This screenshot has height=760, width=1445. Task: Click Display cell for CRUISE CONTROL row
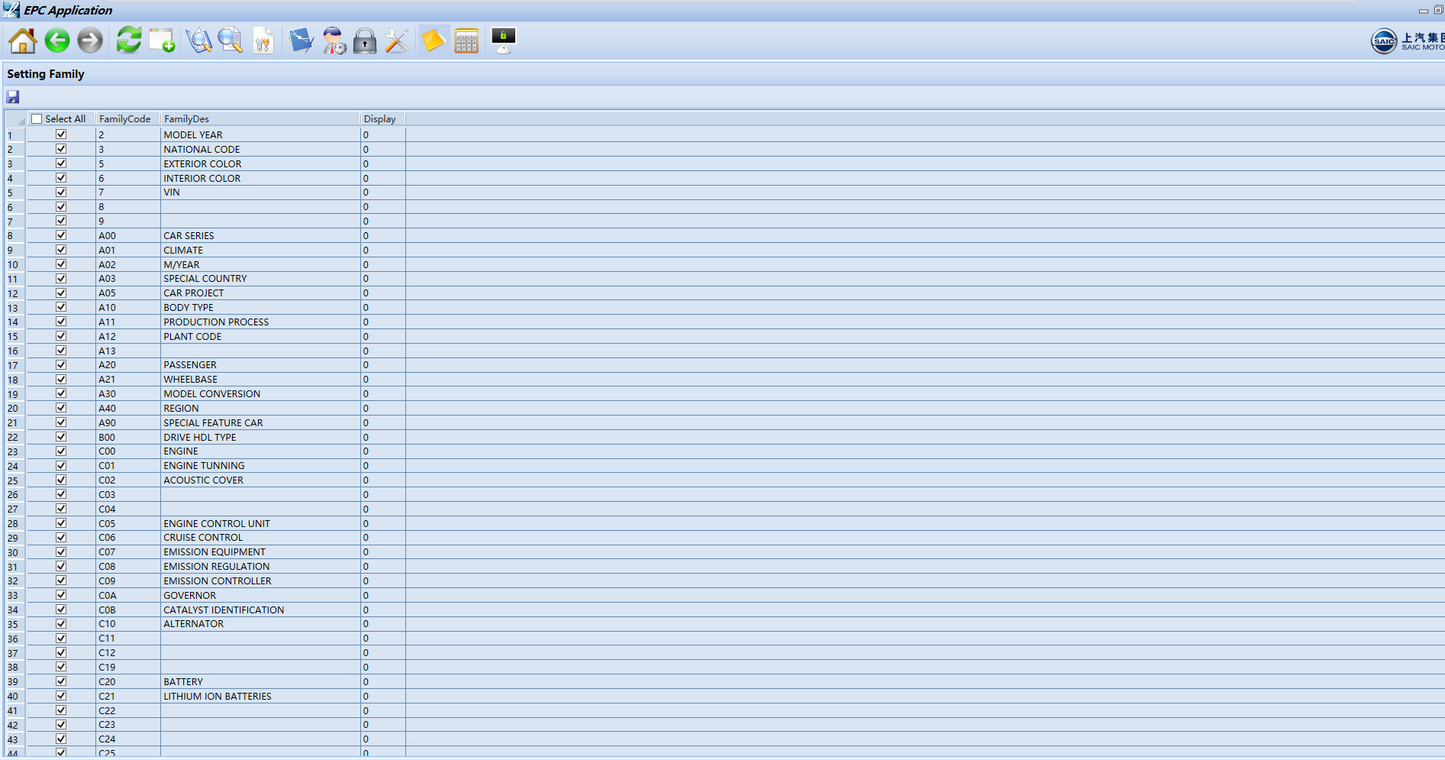click(381, 538)
